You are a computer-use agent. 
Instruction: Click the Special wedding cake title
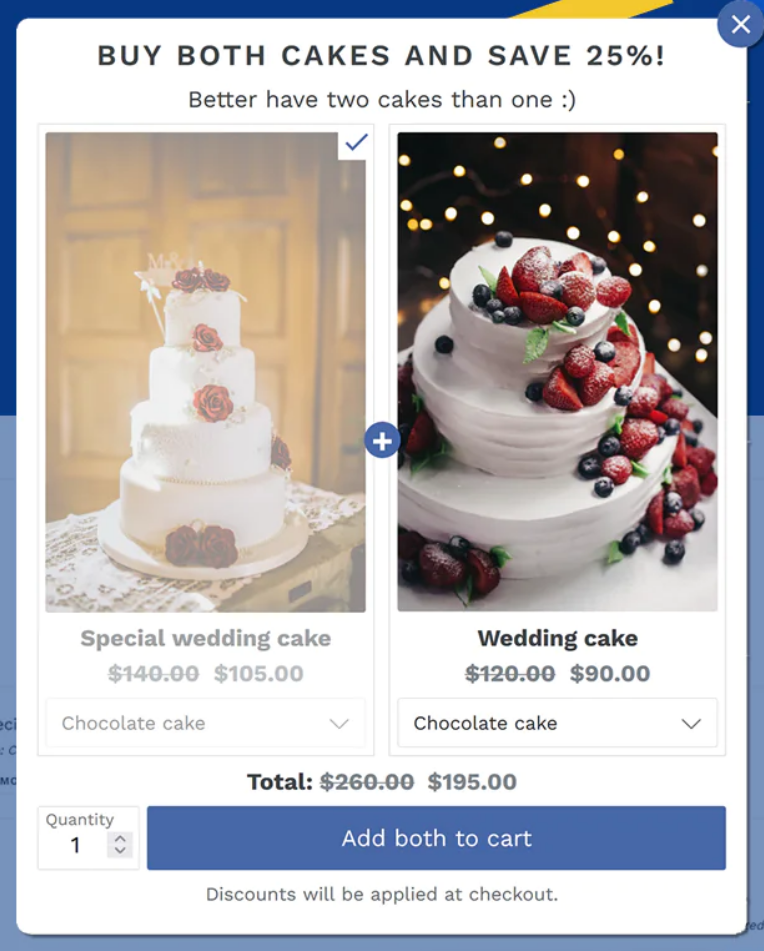pyautogui.click(x=206, y=638)
